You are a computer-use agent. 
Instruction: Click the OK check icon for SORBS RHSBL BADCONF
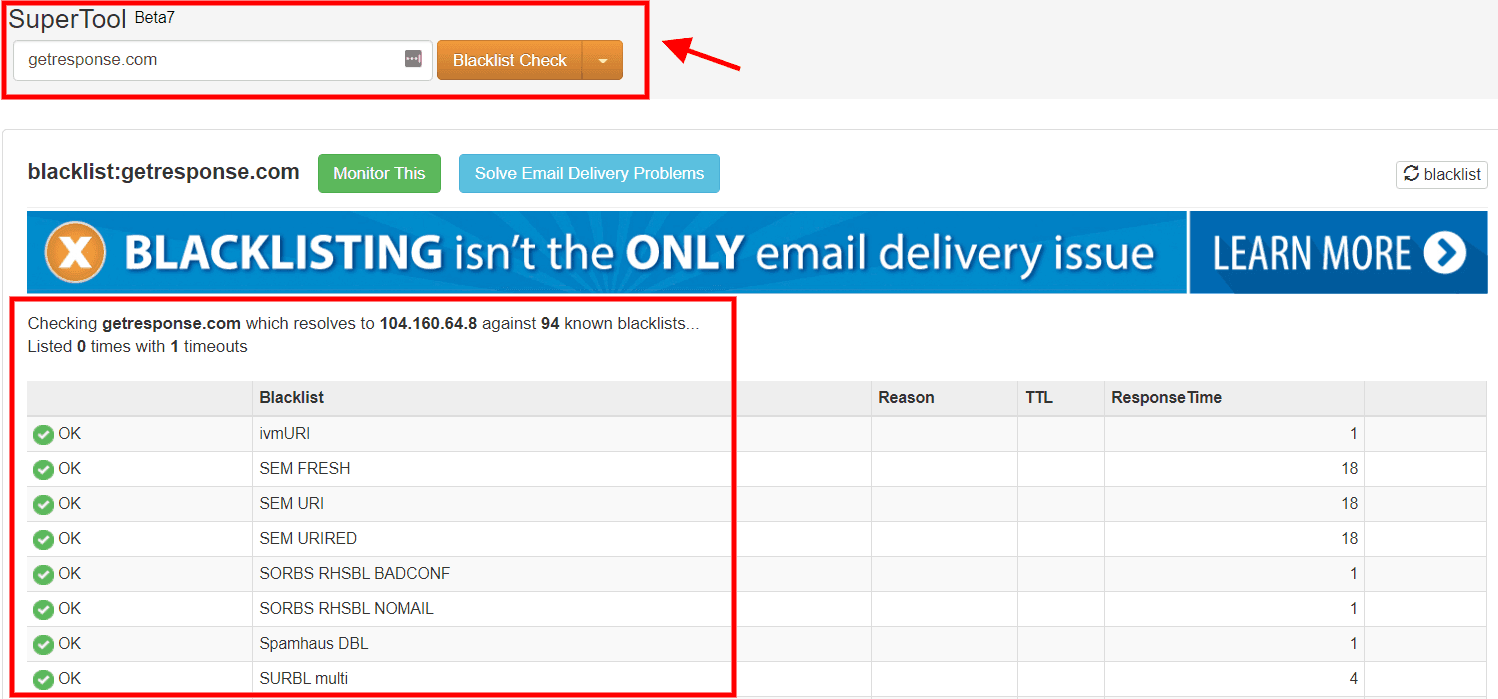pos(43,574)
